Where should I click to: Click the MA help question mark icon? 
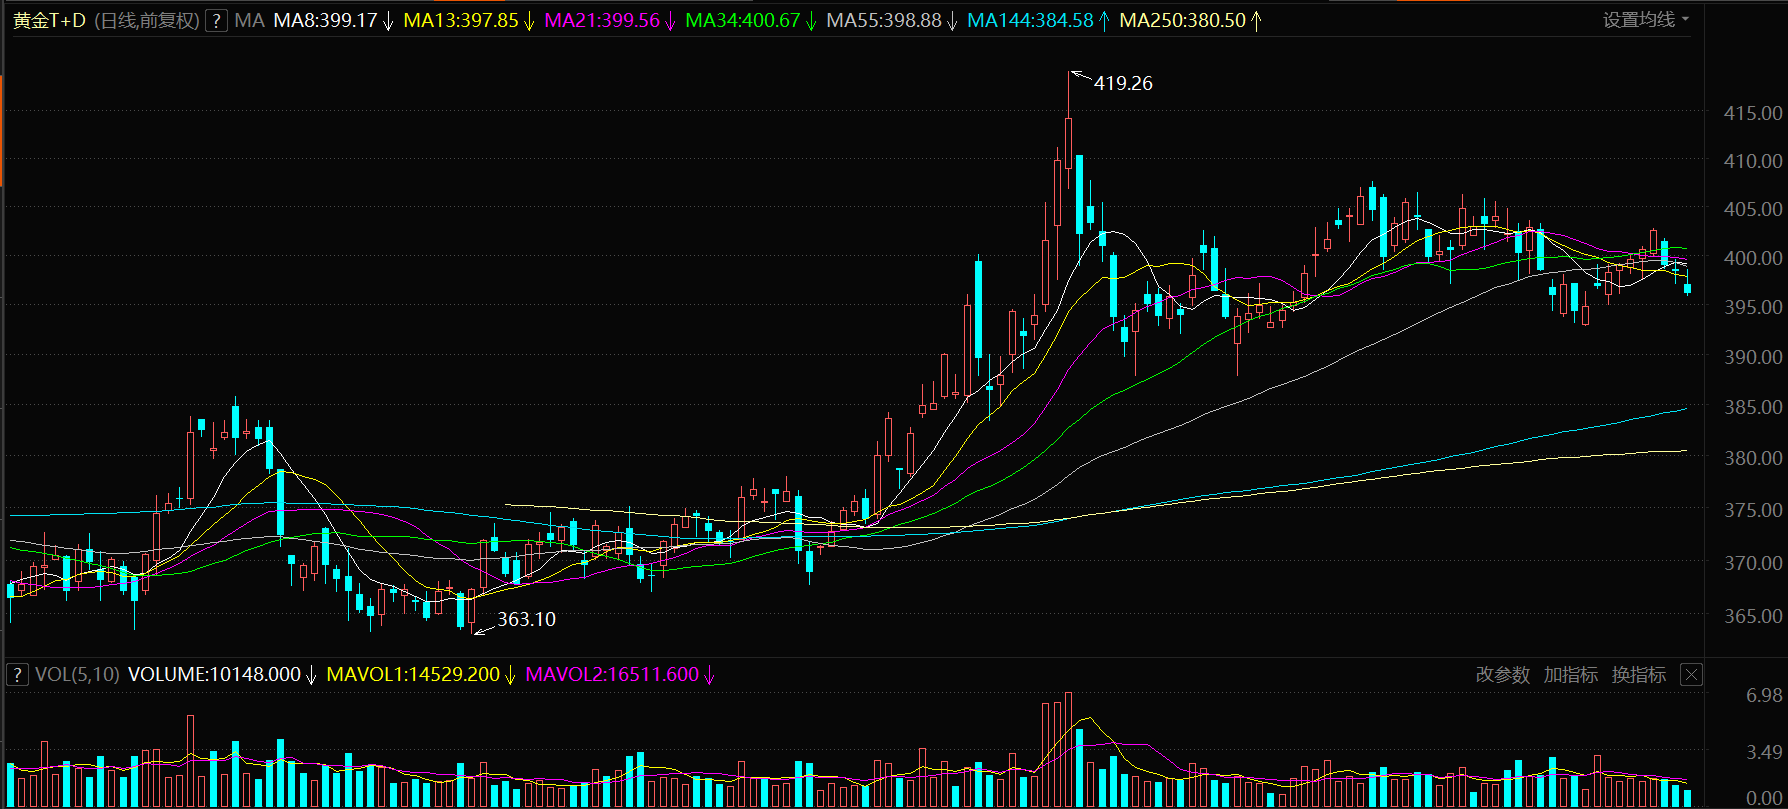tap(216, 20)
